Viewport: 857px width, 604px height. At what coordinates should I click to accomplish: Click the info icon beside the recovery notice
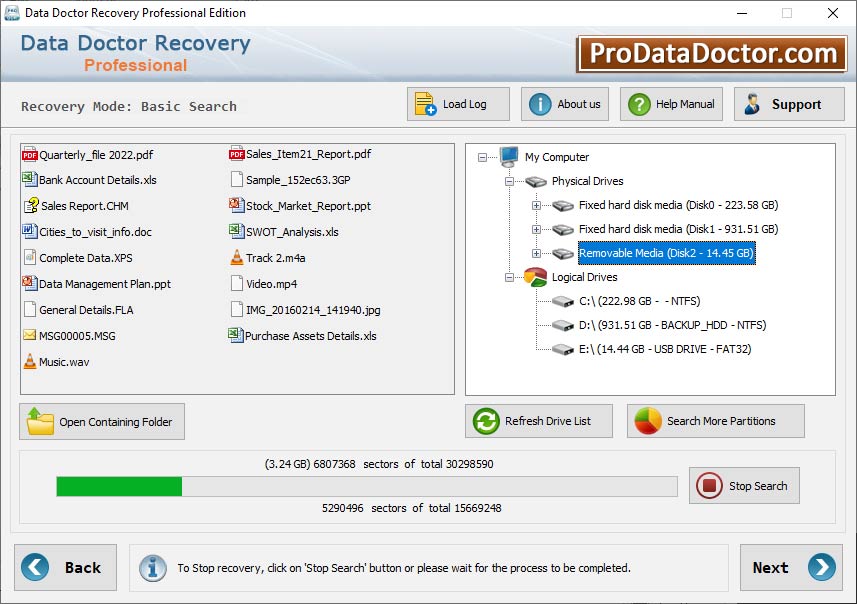pyautogui.click(x=152, y=568)
